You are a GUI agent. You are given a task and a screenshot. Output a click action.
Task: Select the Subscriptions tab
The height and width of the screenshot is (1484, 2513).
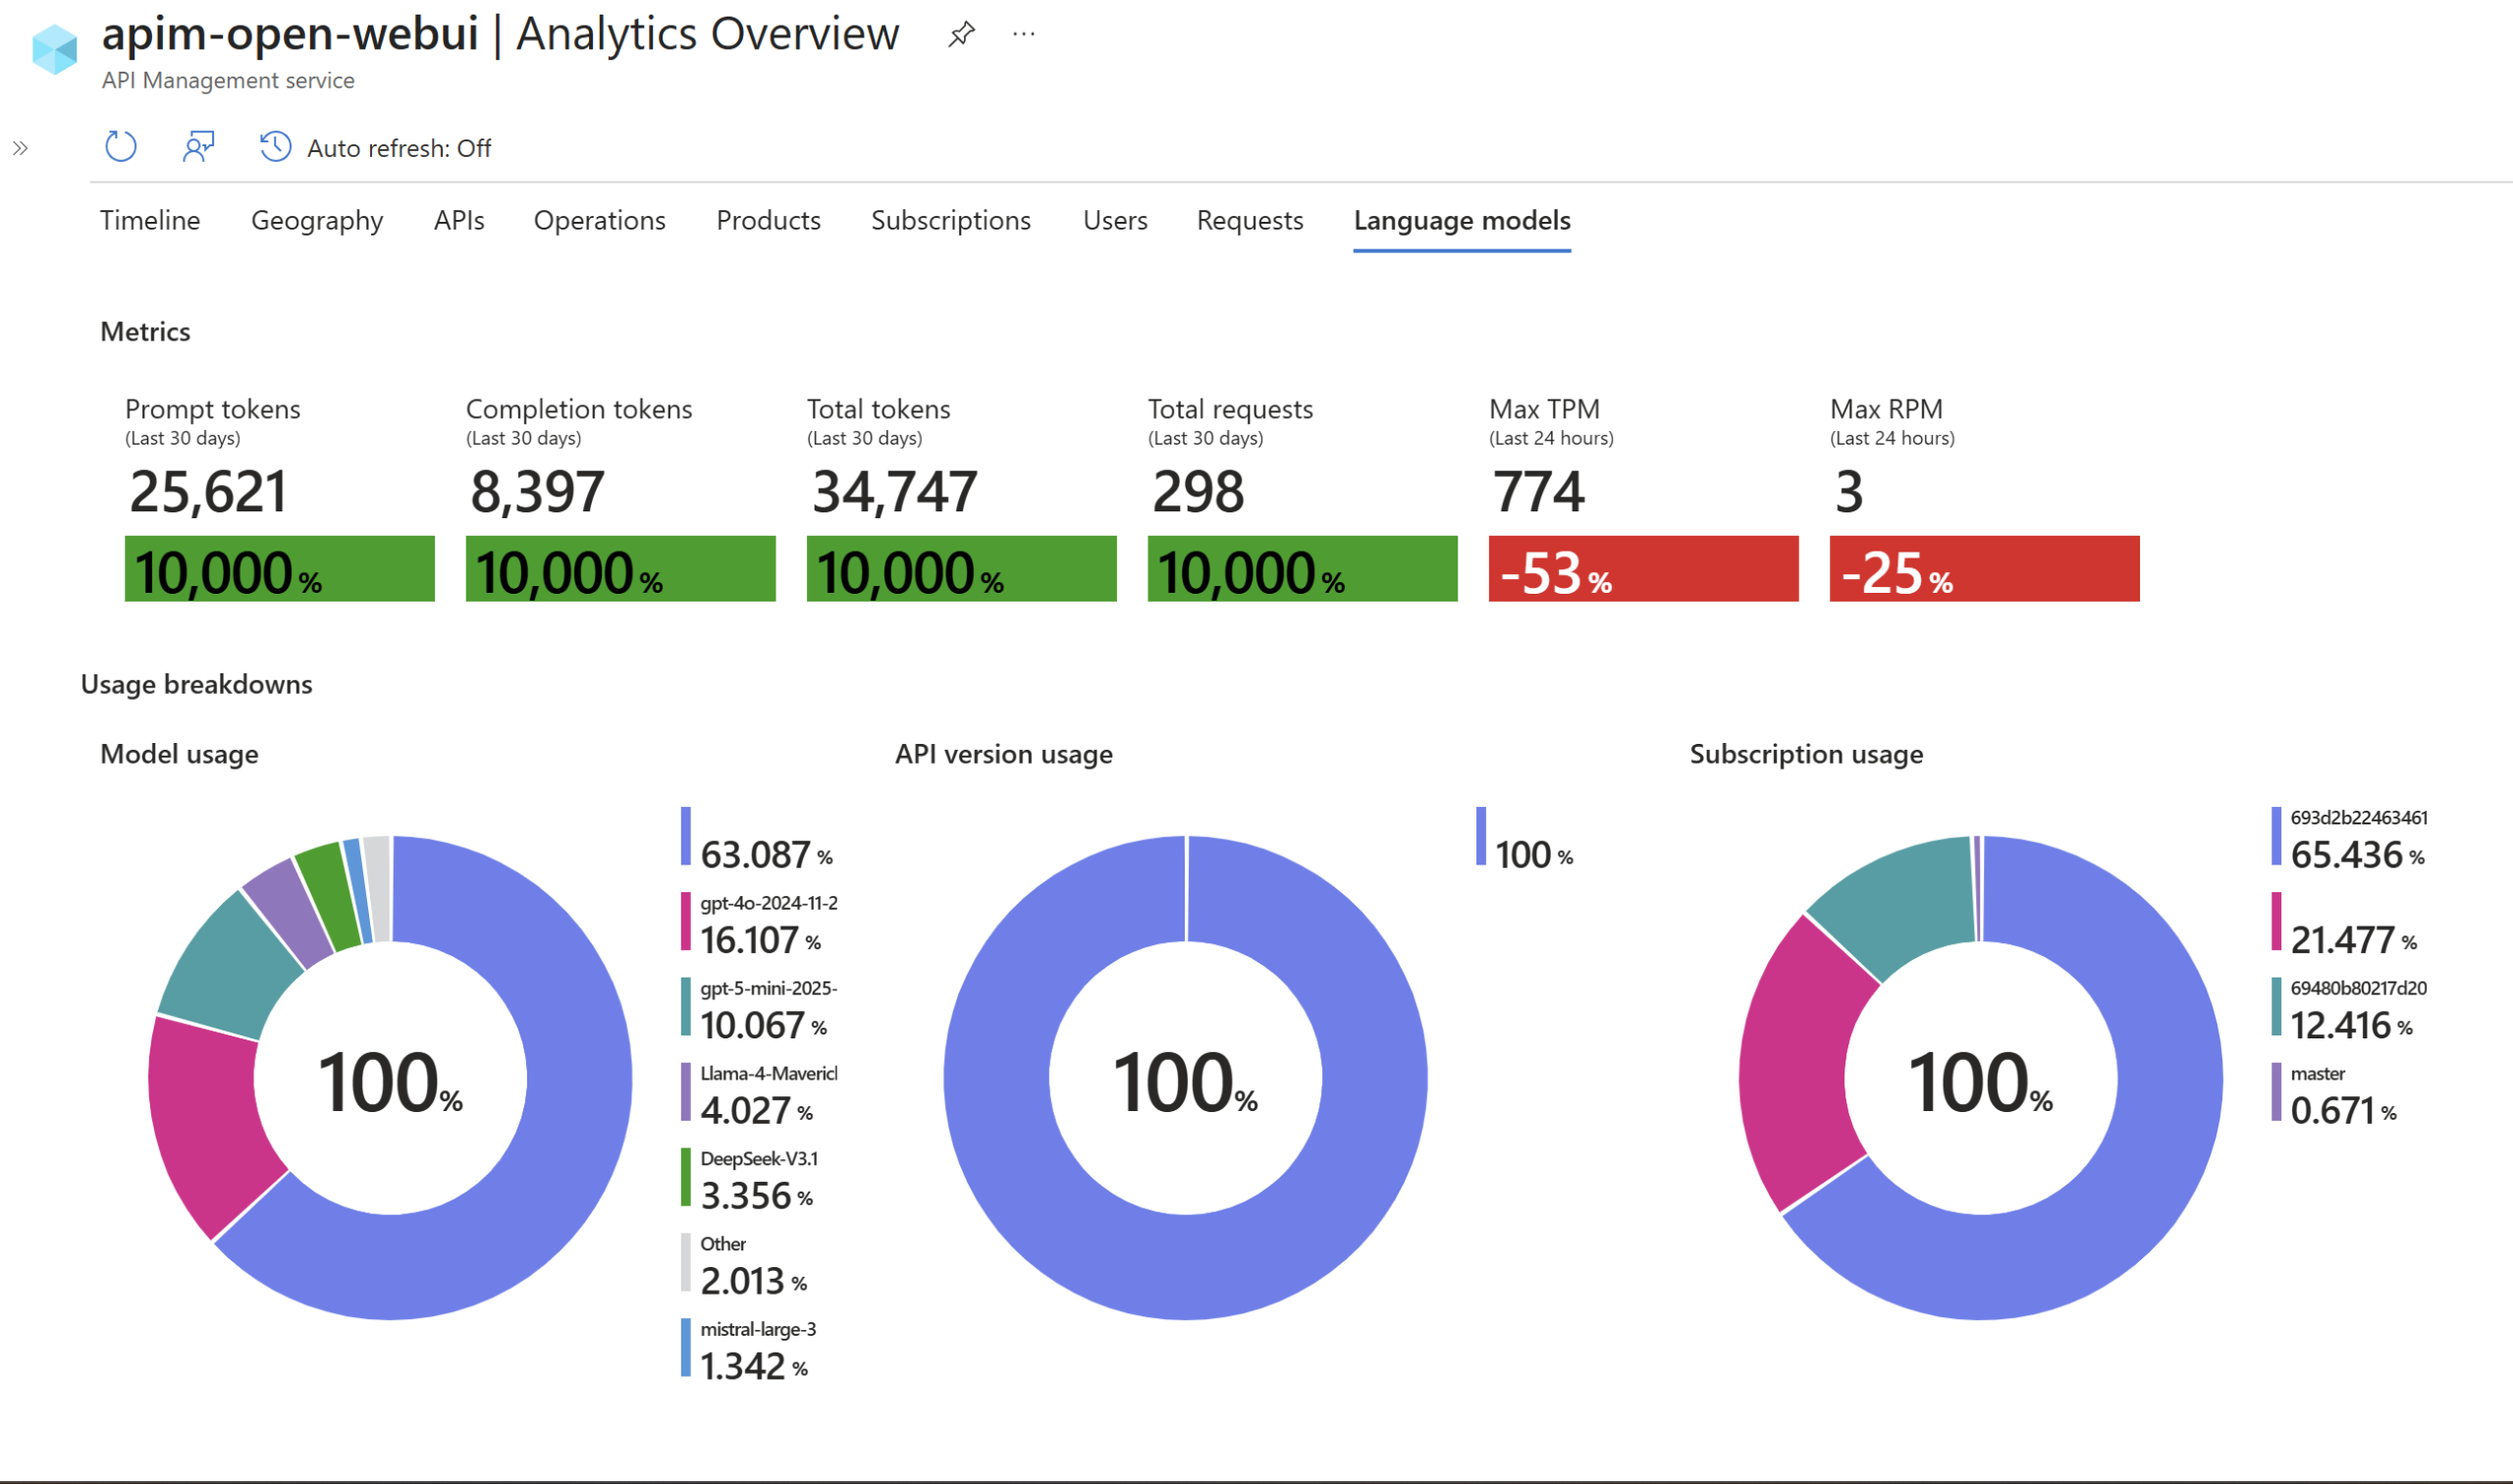coord(950,220)
